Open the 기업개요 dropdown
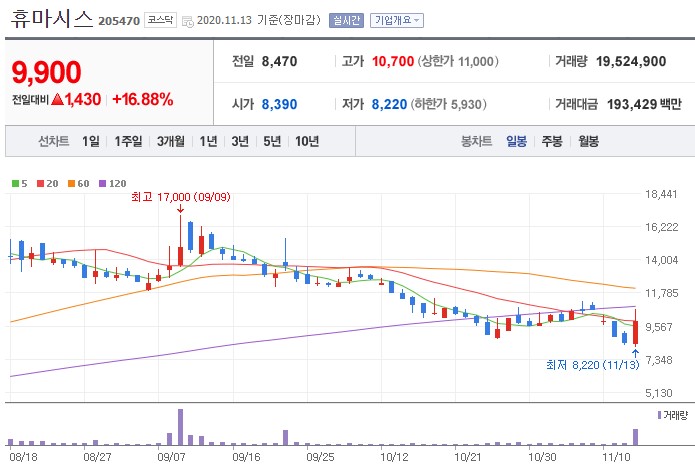Image resolution: width=695 pixels, height=467 pixels. 397,20
